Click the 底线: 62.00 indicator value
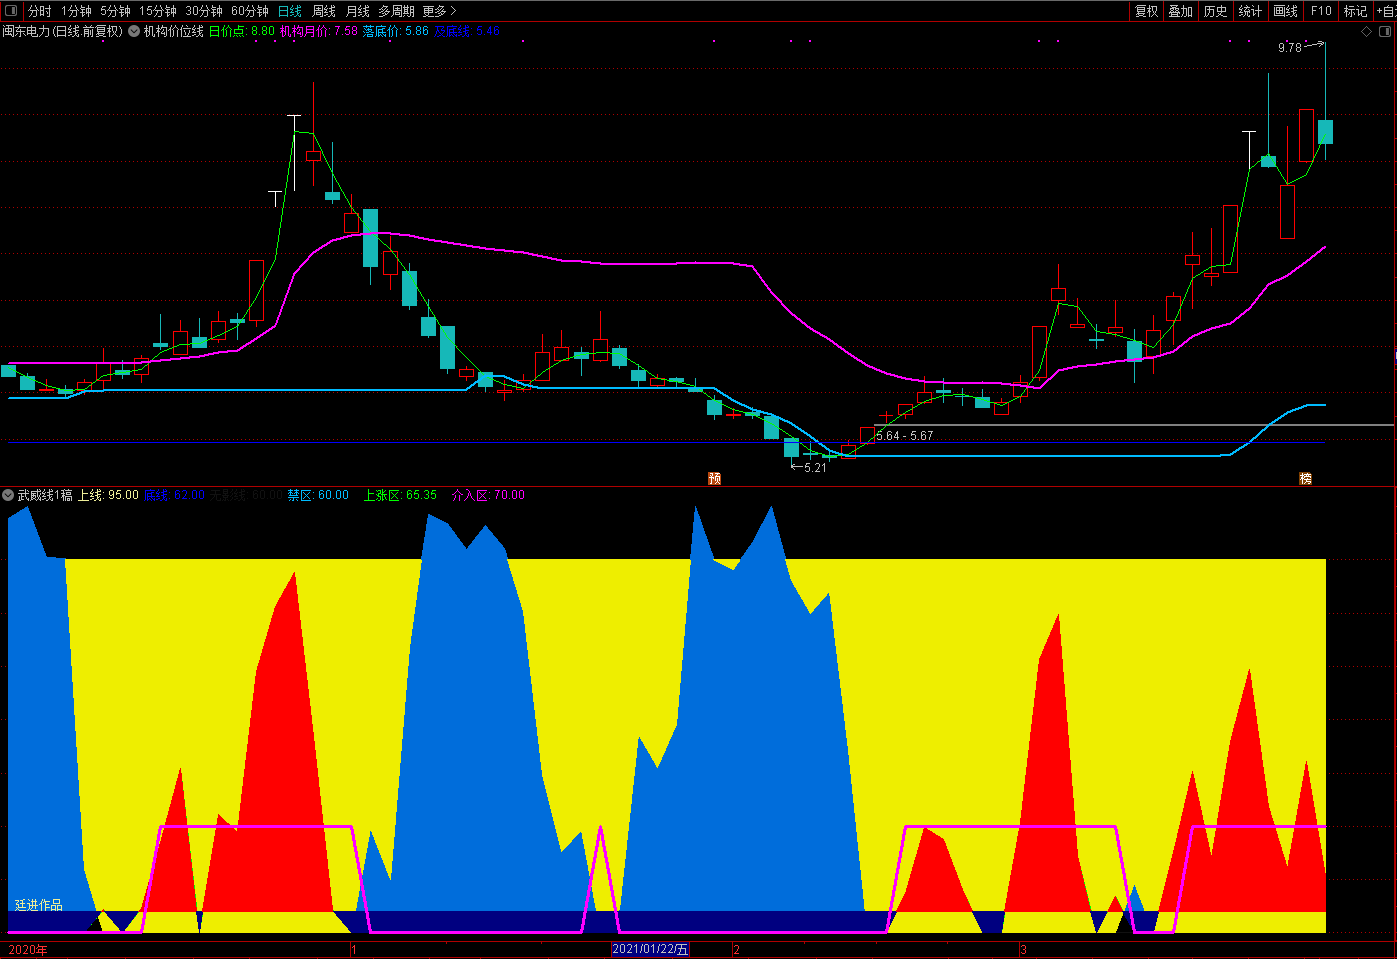Screen dimensions: 1397x959 [x=174, y=495]
